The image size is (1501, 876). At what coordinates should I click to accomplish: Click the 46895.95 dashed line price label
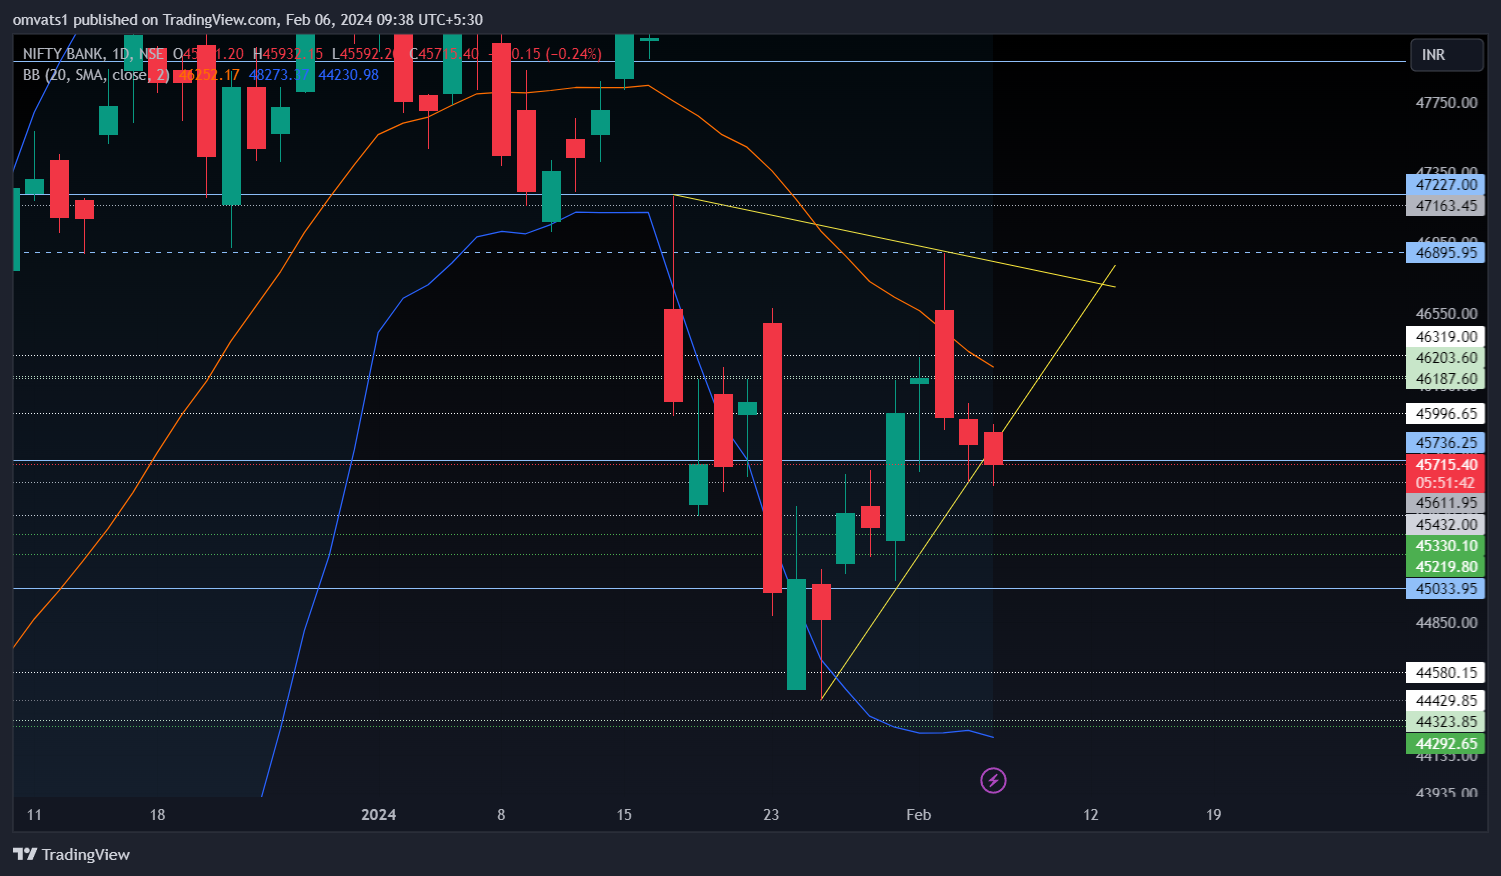click(1445, 253)
